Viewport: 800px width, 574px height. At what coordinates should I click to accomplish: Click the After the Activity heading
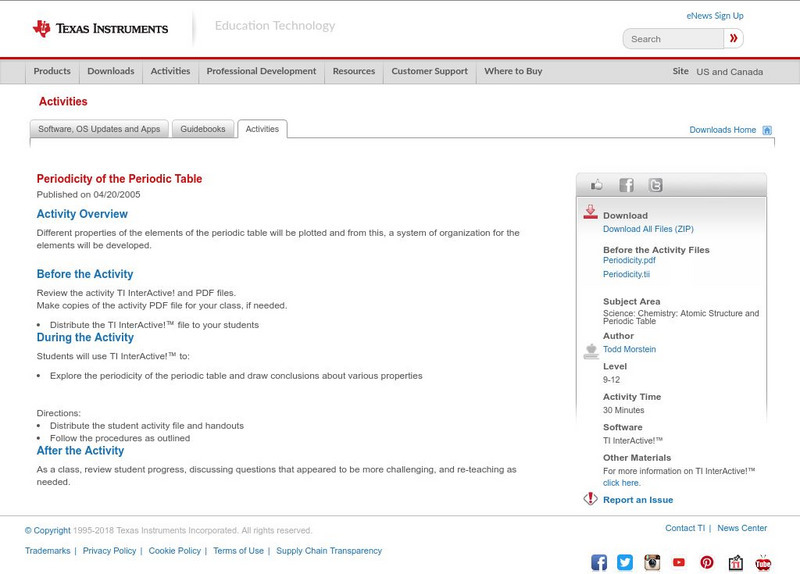pyautogui.click(x=80, y=451)
